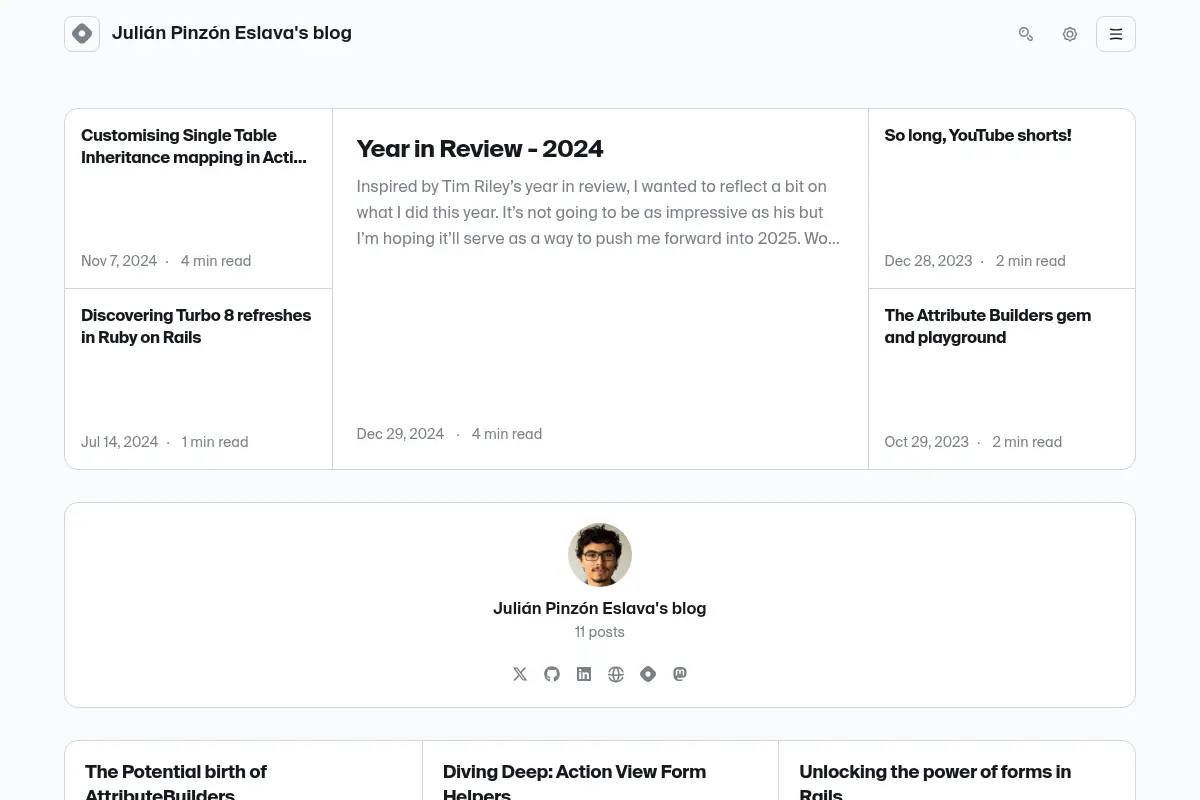The height and width of the screenshot is (800, 1200).
Task: Open 'The Attribute Builders gem and playground' post
Action: coord(988,326)
